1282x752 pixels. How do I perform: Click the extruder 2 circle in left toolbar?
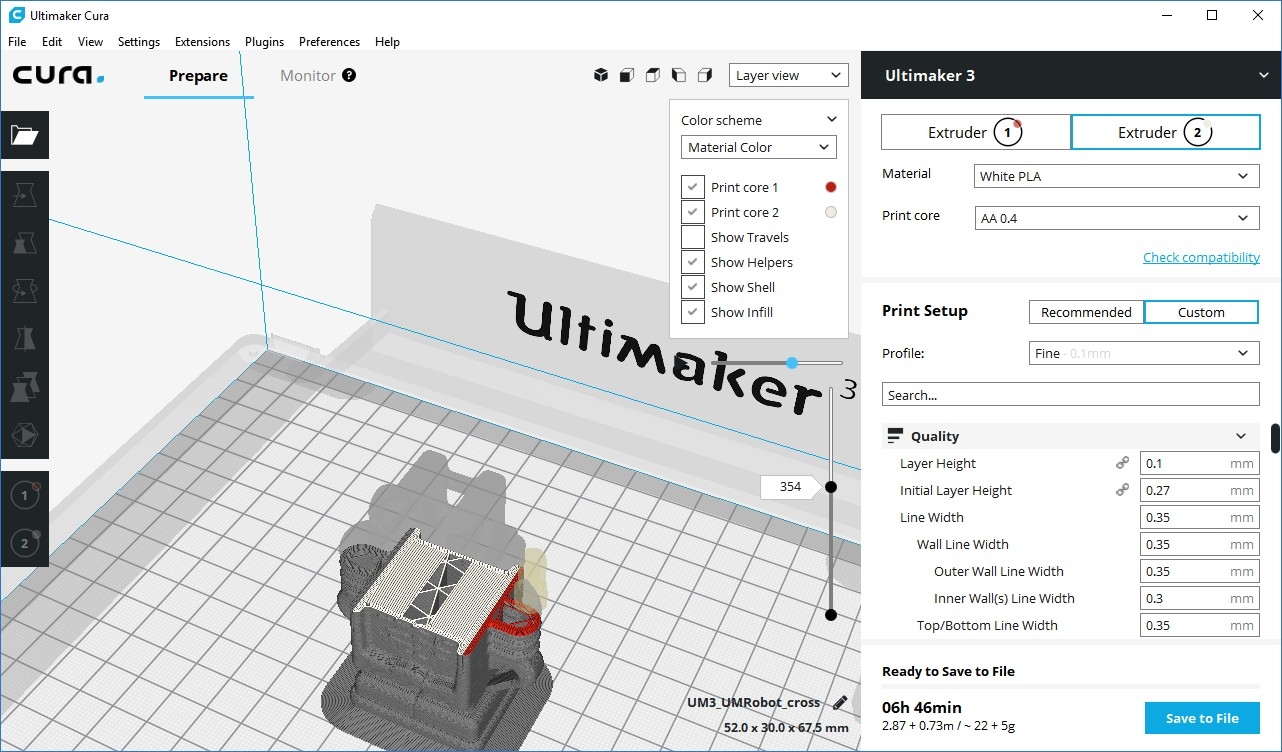point(25,543)
